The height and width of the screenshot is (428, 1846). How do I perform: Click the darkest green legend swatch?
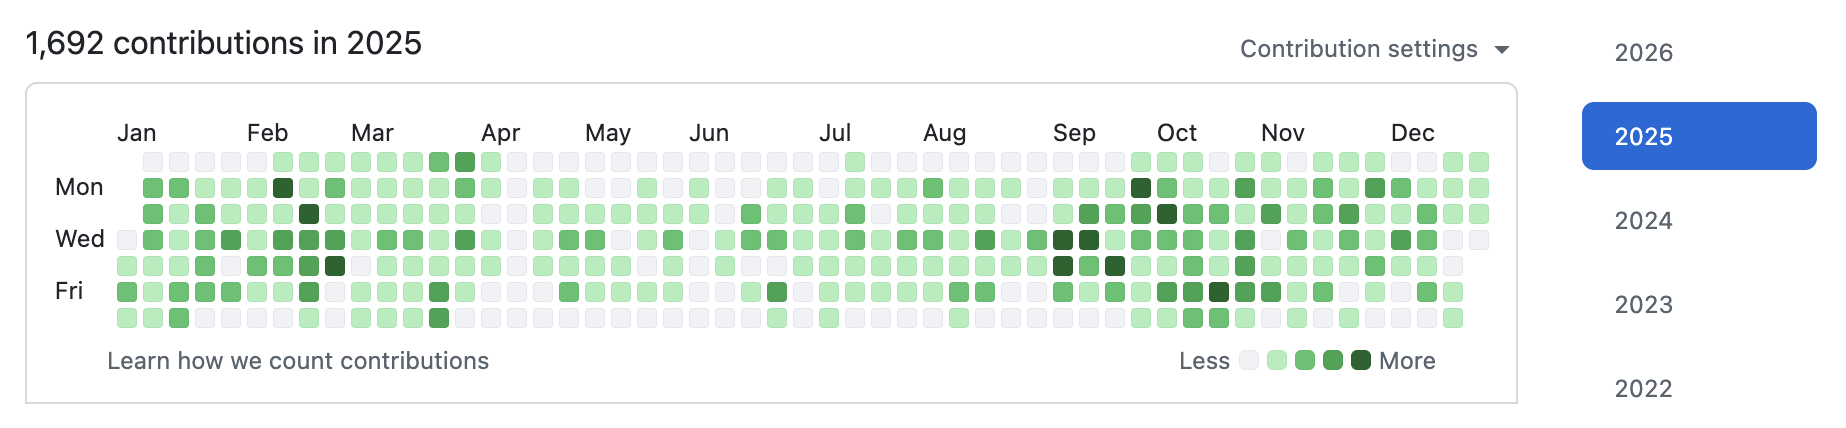[1361, 361]
